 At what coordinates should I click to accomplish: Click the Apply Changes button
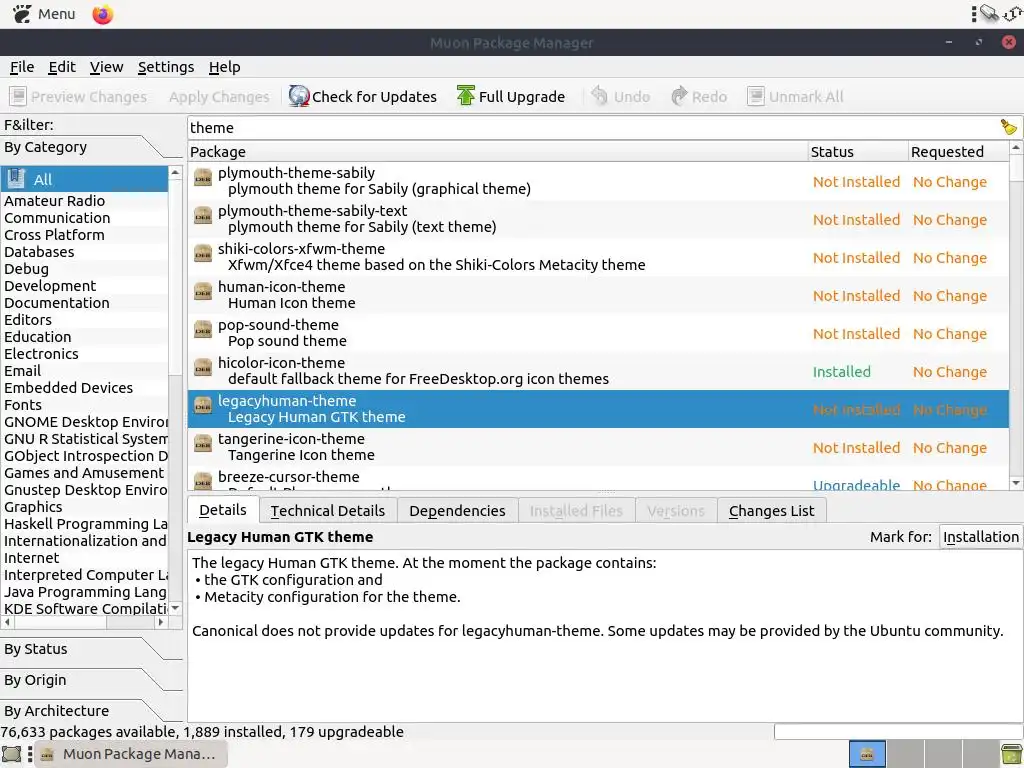coord(219,97)
